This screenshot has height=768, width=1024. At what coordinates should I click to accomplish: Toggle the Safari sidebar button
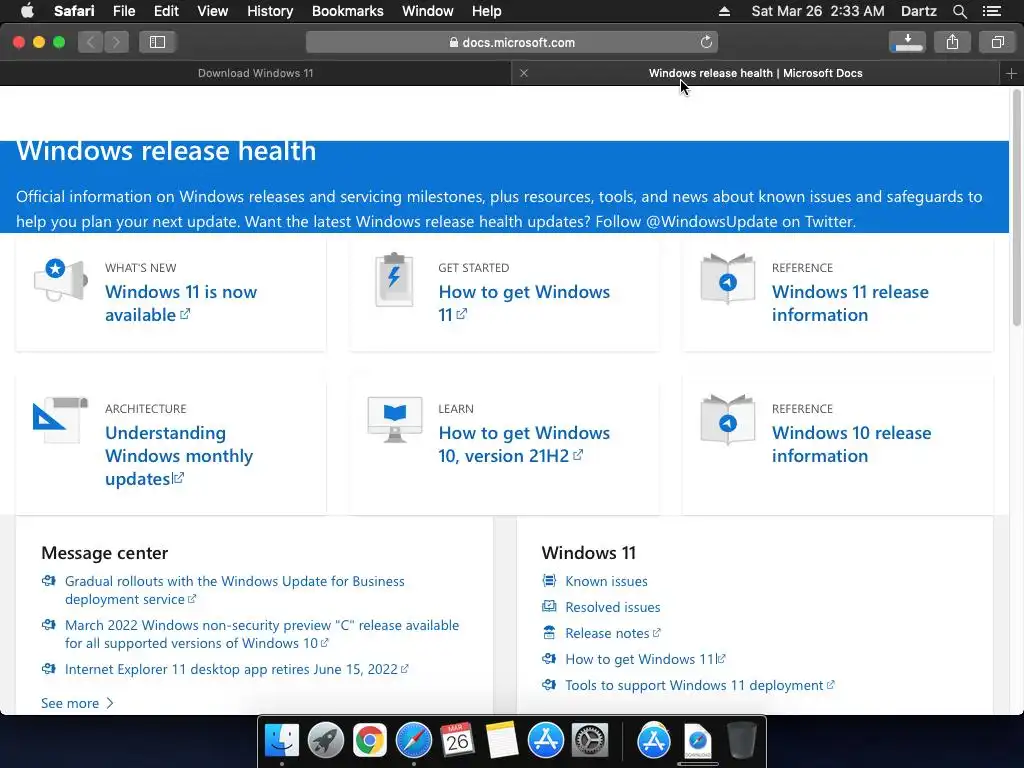coord(157,42)
